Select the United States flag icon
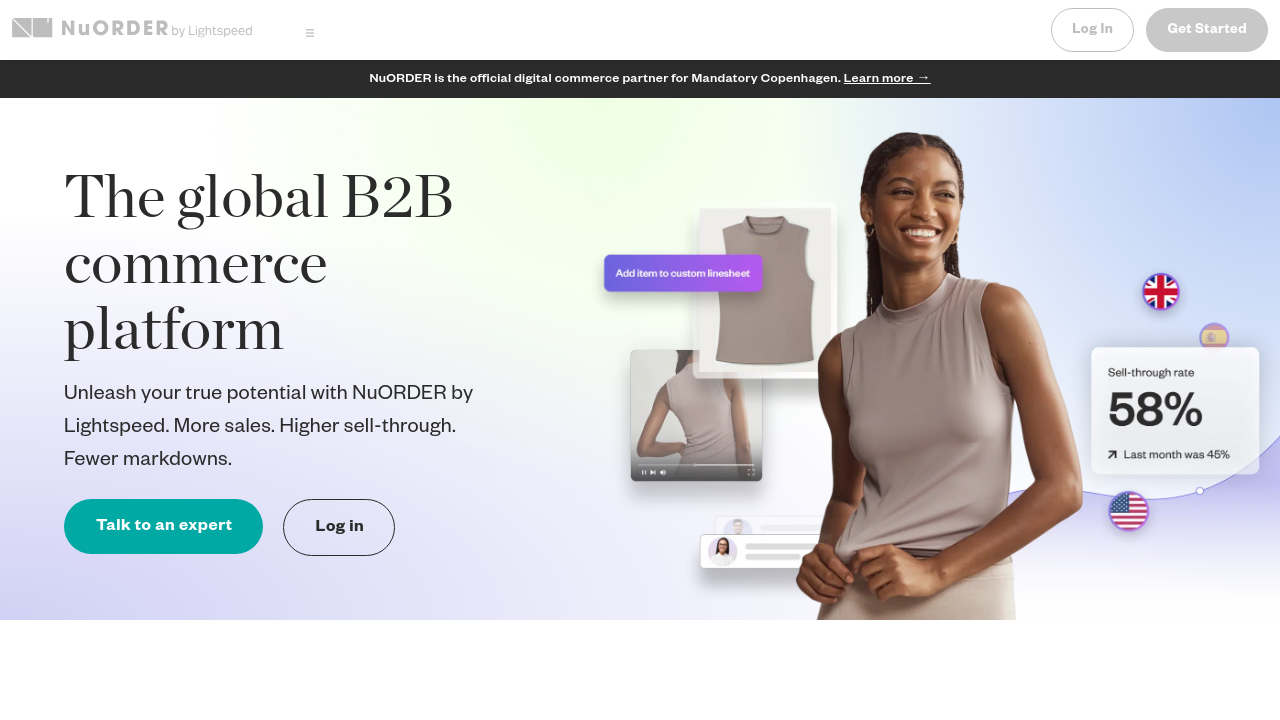Screen dimensions: 1280x720 pyautogui.click(x=1129, y=511)
